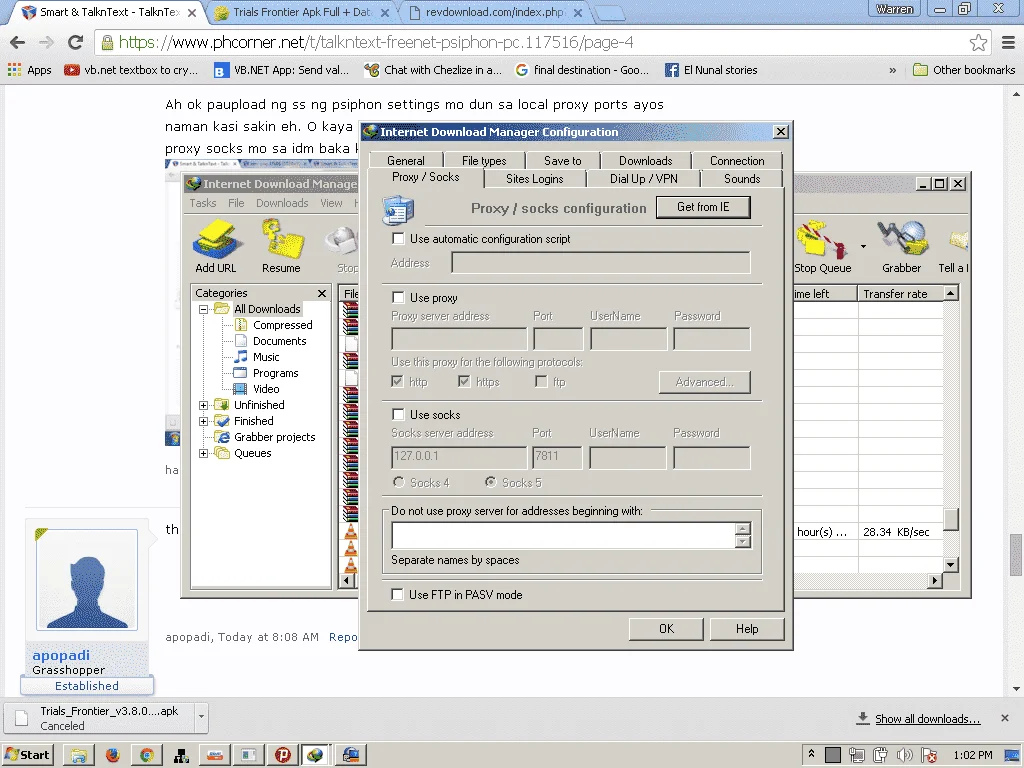
Task: Click OK in IDM Configuration
Action: 666,628
